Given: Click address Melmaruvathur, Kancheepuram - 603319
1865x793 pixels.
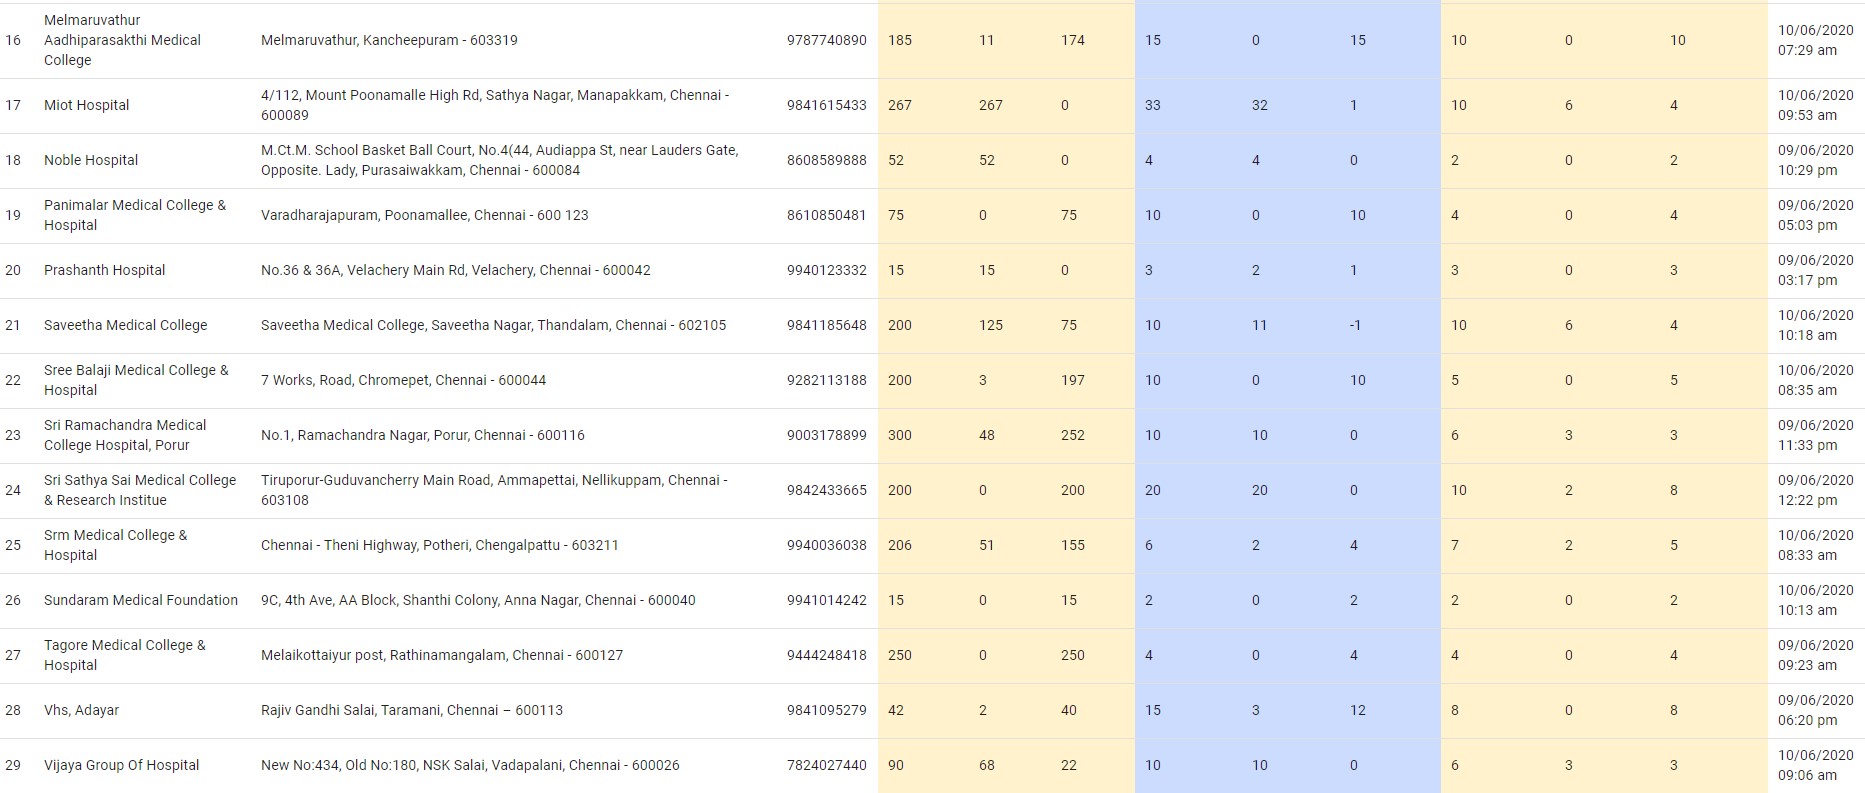Looking at the screenshot, I should pyautogui.click(x=389, y=40).
